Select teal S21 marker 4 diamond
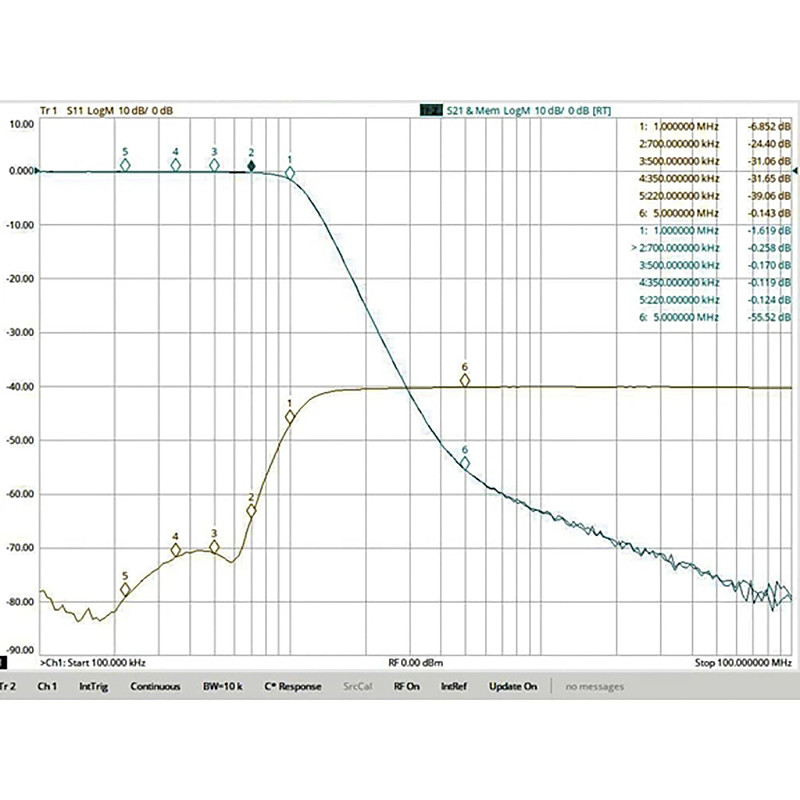The width and height of the screenshot is (800, 800). point(176,165)
